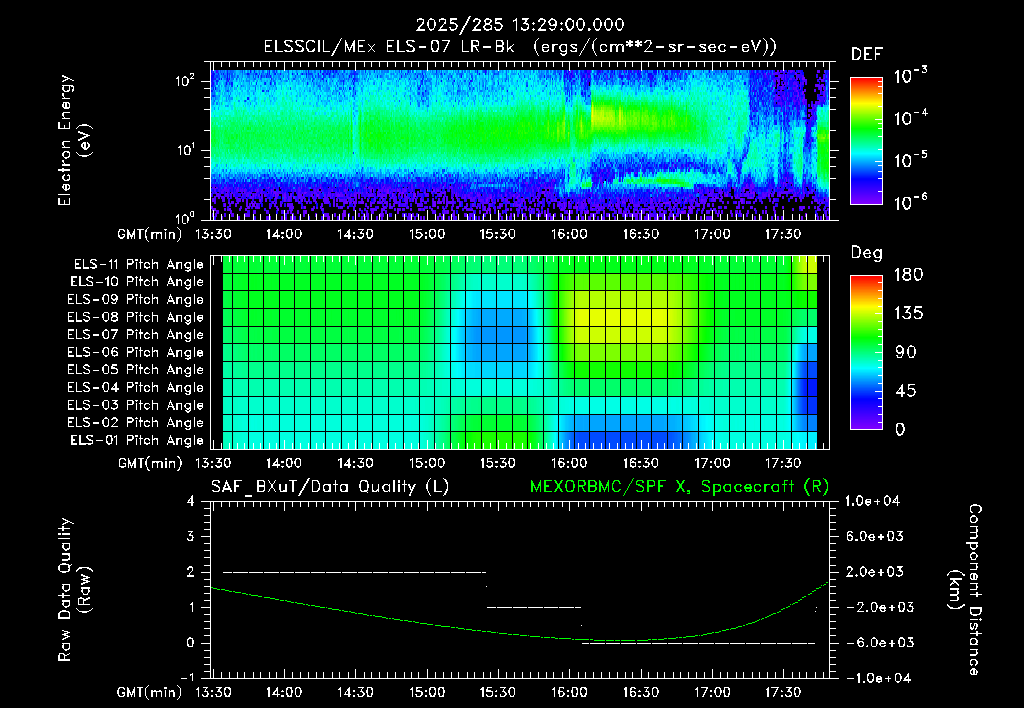The width and height of the screenshot is (1024, 708).
Task: Click the Component Distance (km) axis title
Action: pos(965,590)
